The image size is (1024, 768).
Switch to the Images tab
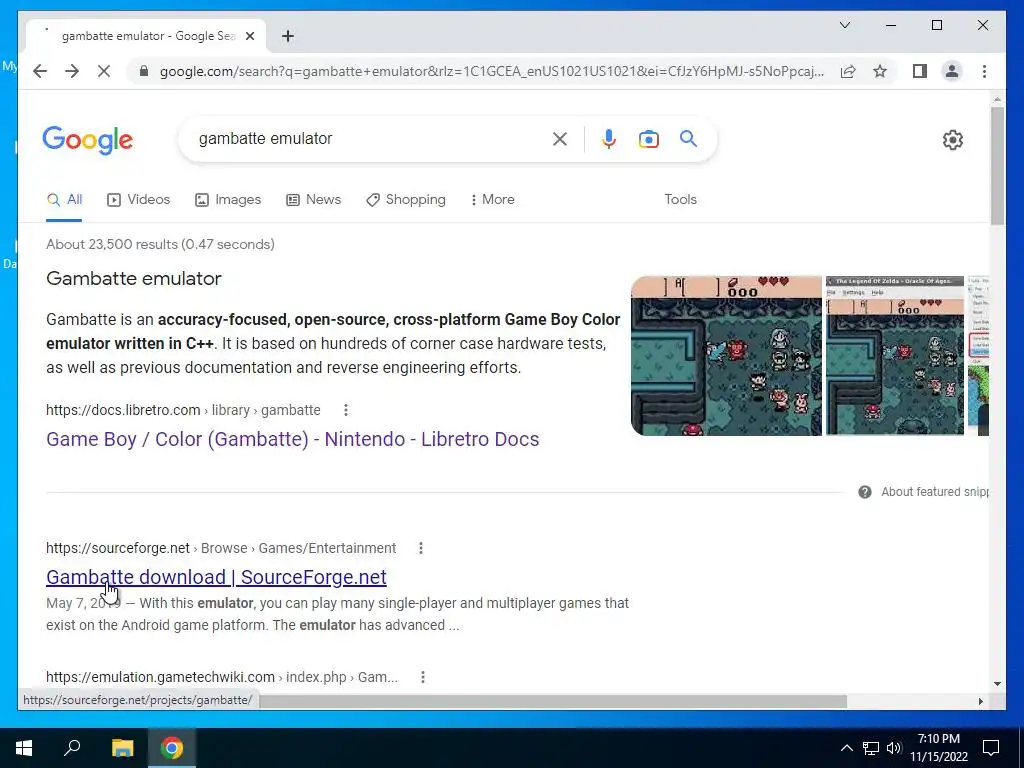pyautogui.click(x=228, y=200)
